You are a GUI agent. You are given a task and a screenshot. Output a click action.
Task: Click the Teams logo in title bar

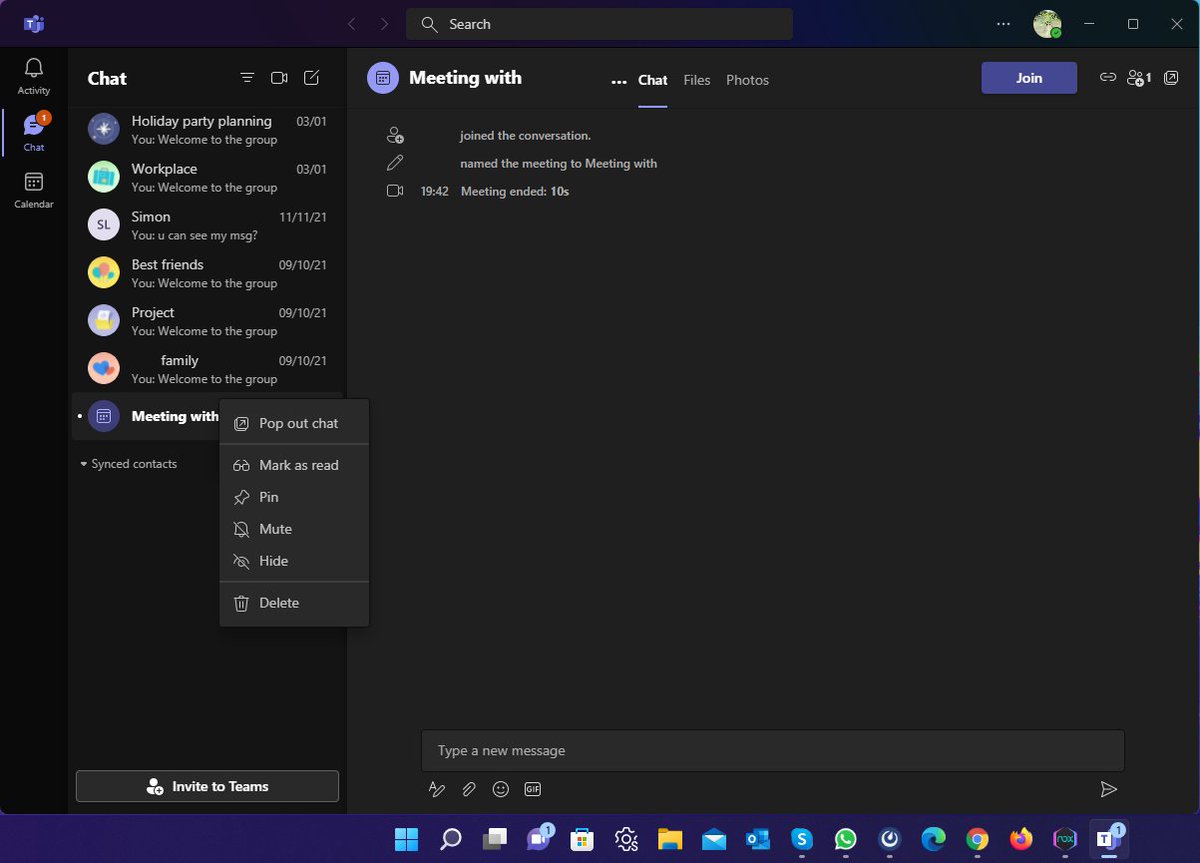click(x=33, y=24)
